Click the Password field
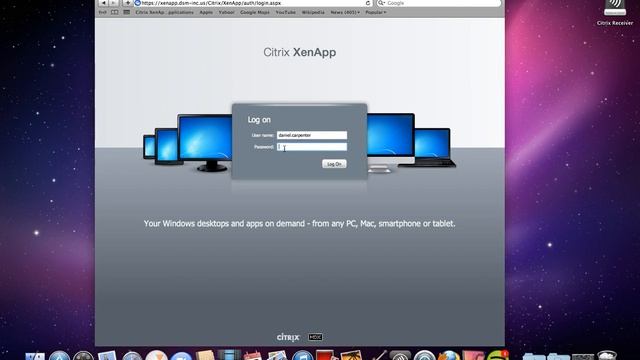This screenshot has height=360, width=640. tap(312, 147)
